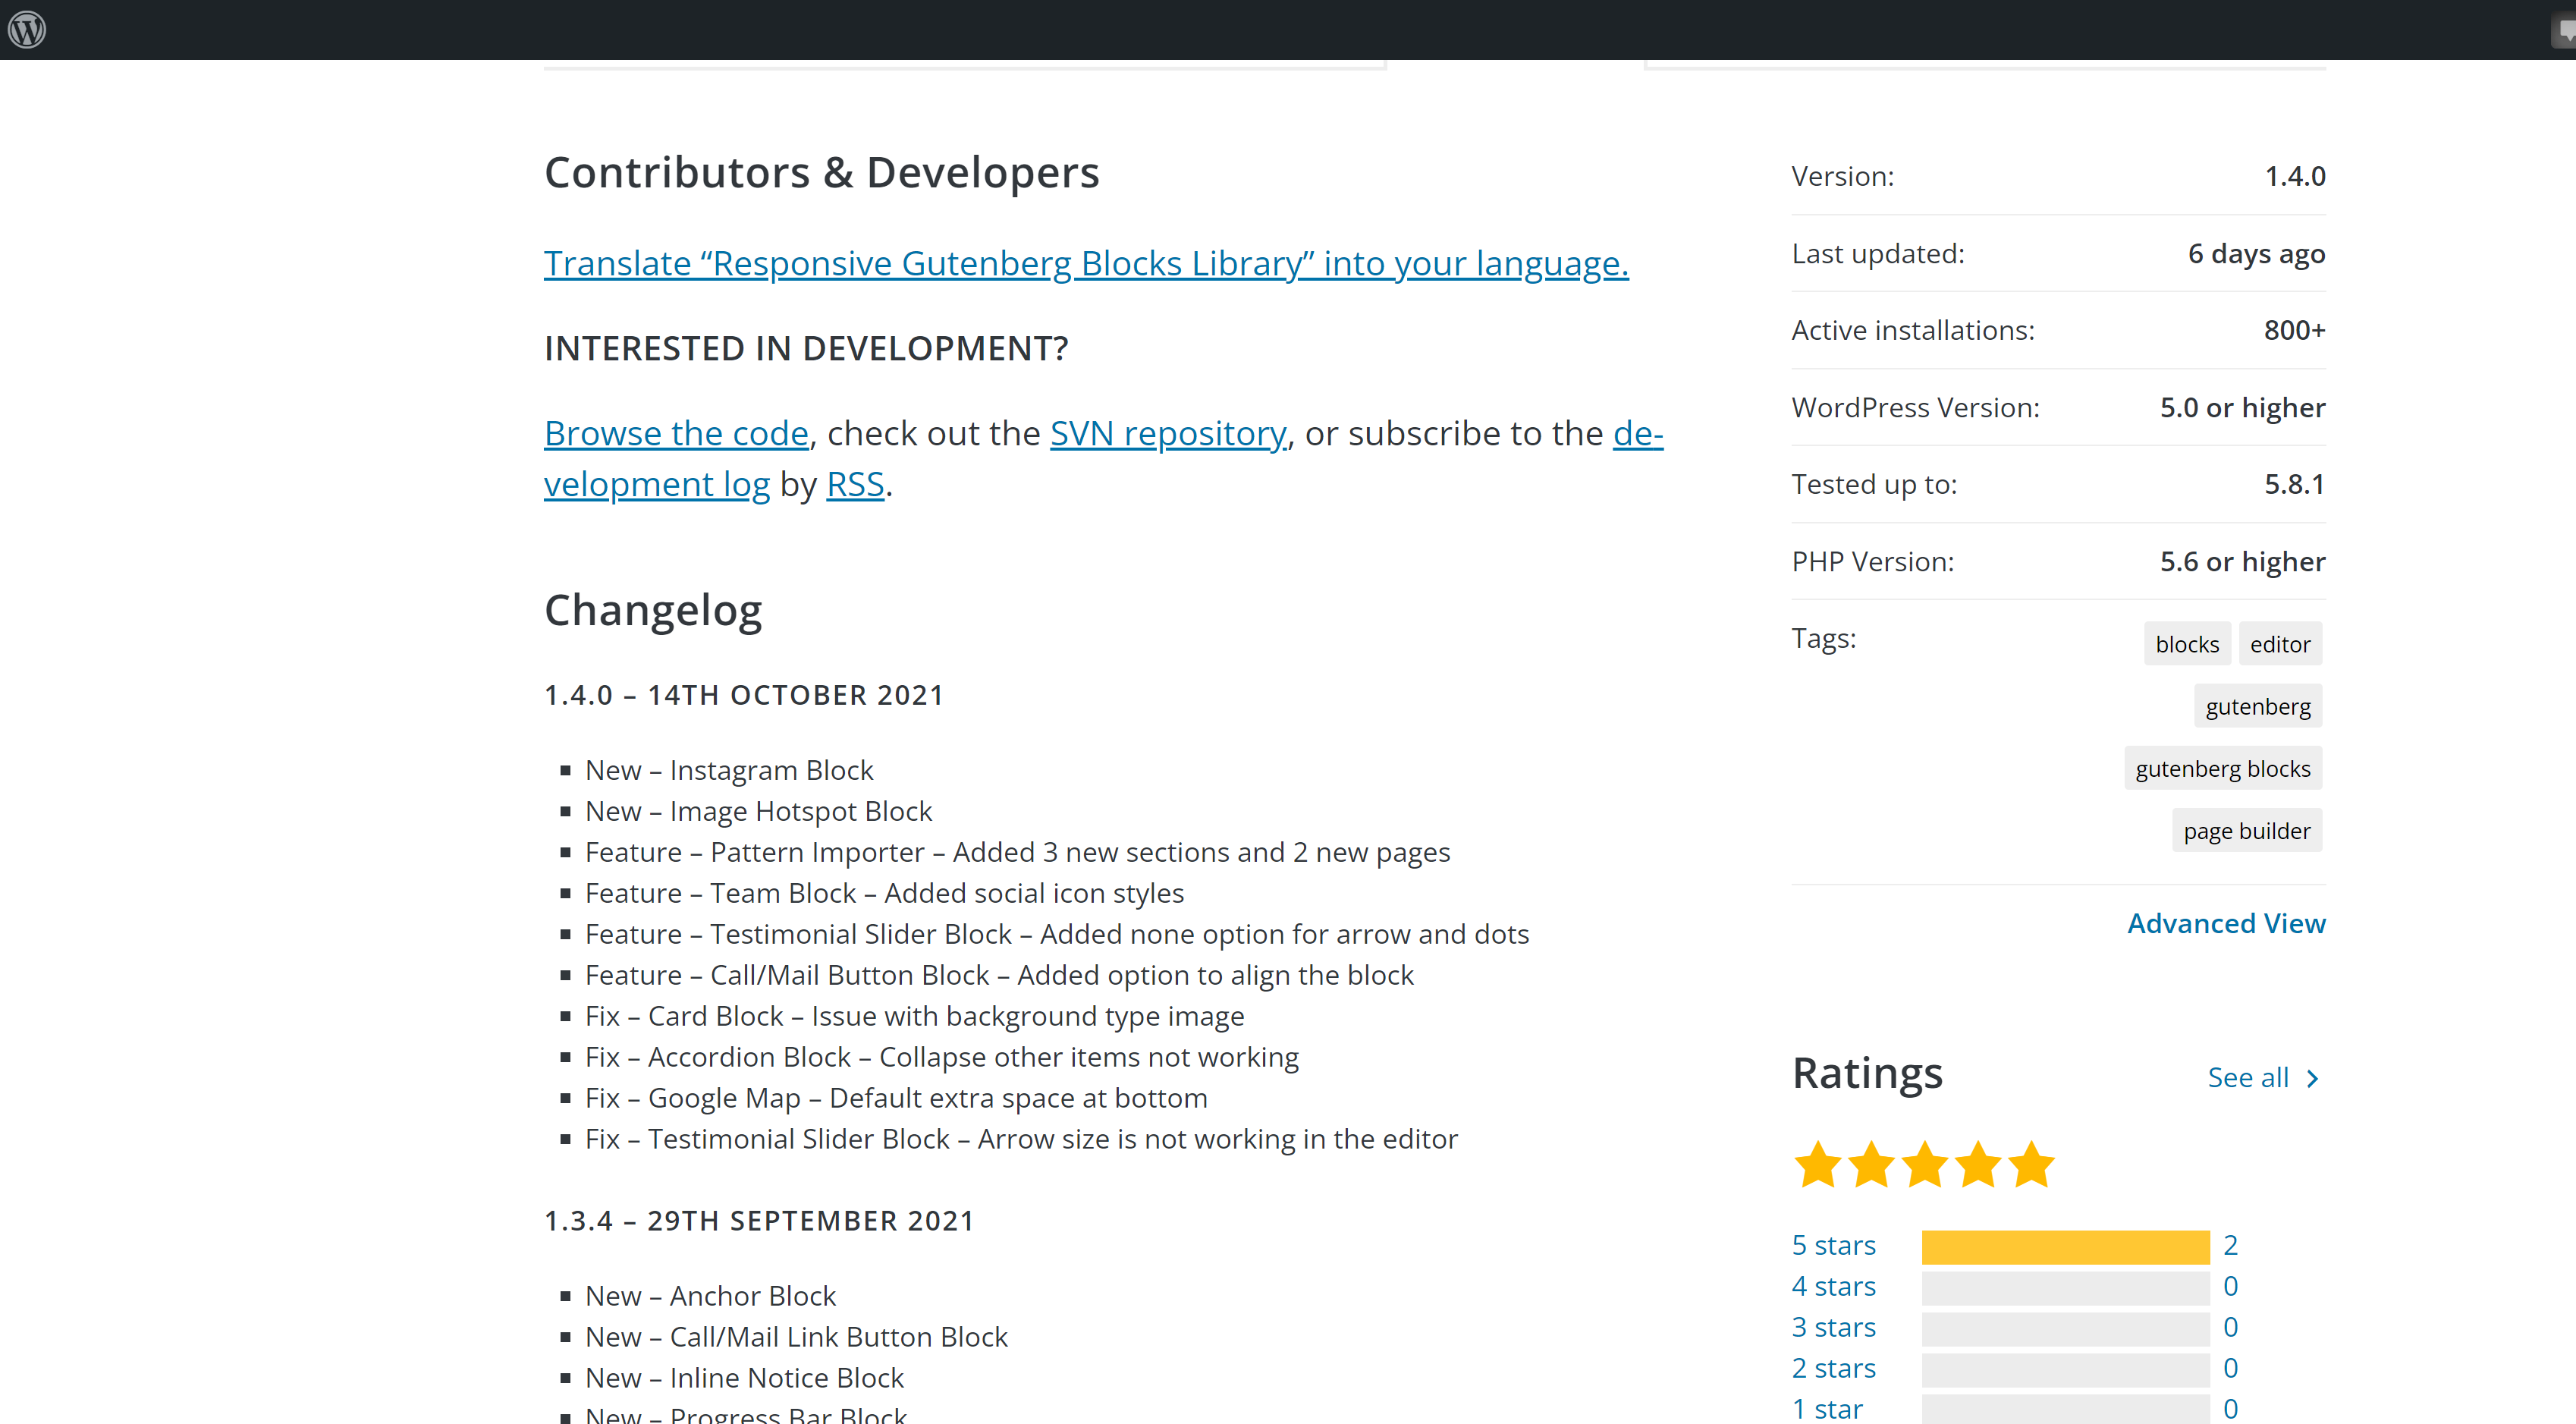Image resolution: width=2576 pixels, height=1424 pixels.
Task: Open 3 stars reviews link
Action: [1834, 1328]
